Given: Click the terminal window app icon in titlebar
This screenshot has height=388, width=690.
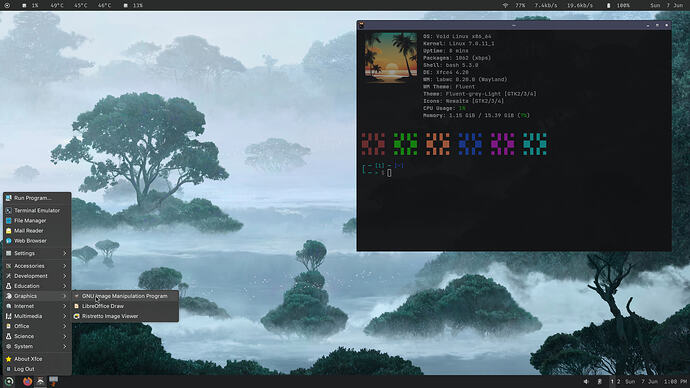Looking at the screenshot, I should point(362,26).
